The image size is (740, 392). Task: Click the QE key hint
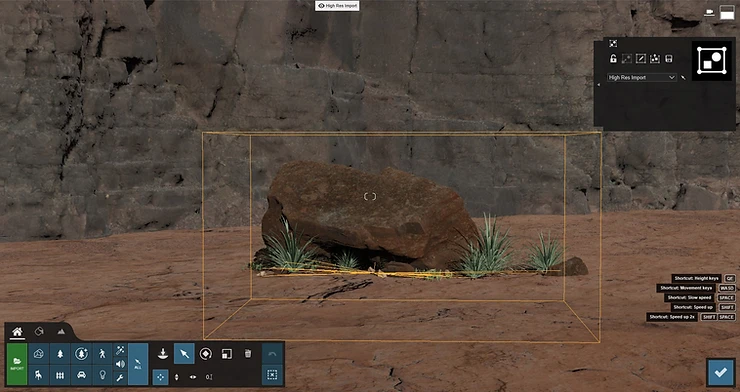[x=730, y=278]
